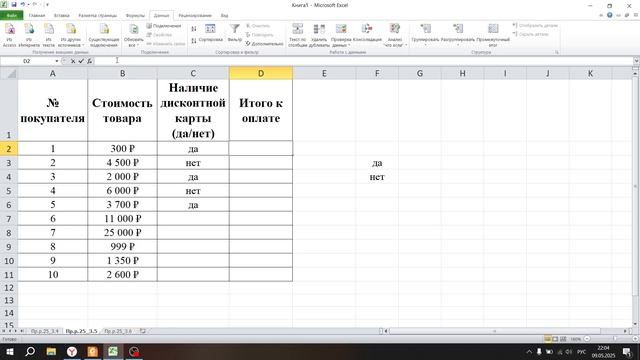Switch to Page Break Preview
The width and height of the screenshot is (640, 360).
click(x=563, y=339)
